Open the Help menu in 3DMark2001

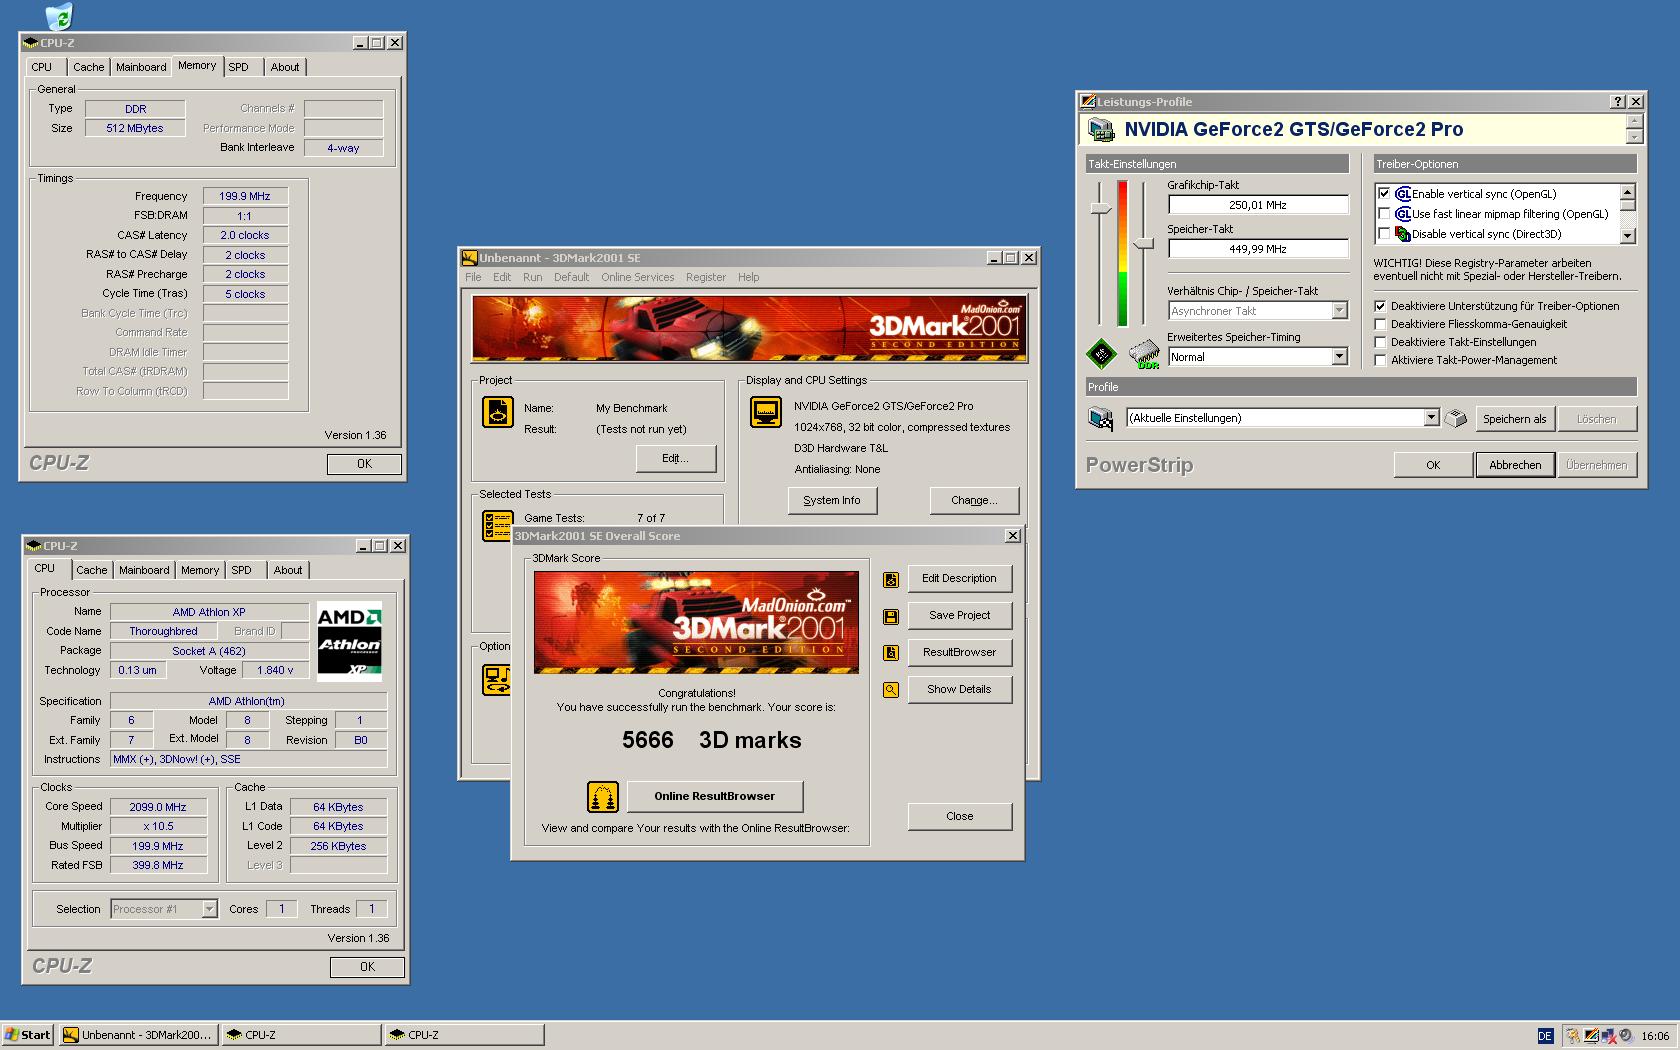(x=749, y=277)
